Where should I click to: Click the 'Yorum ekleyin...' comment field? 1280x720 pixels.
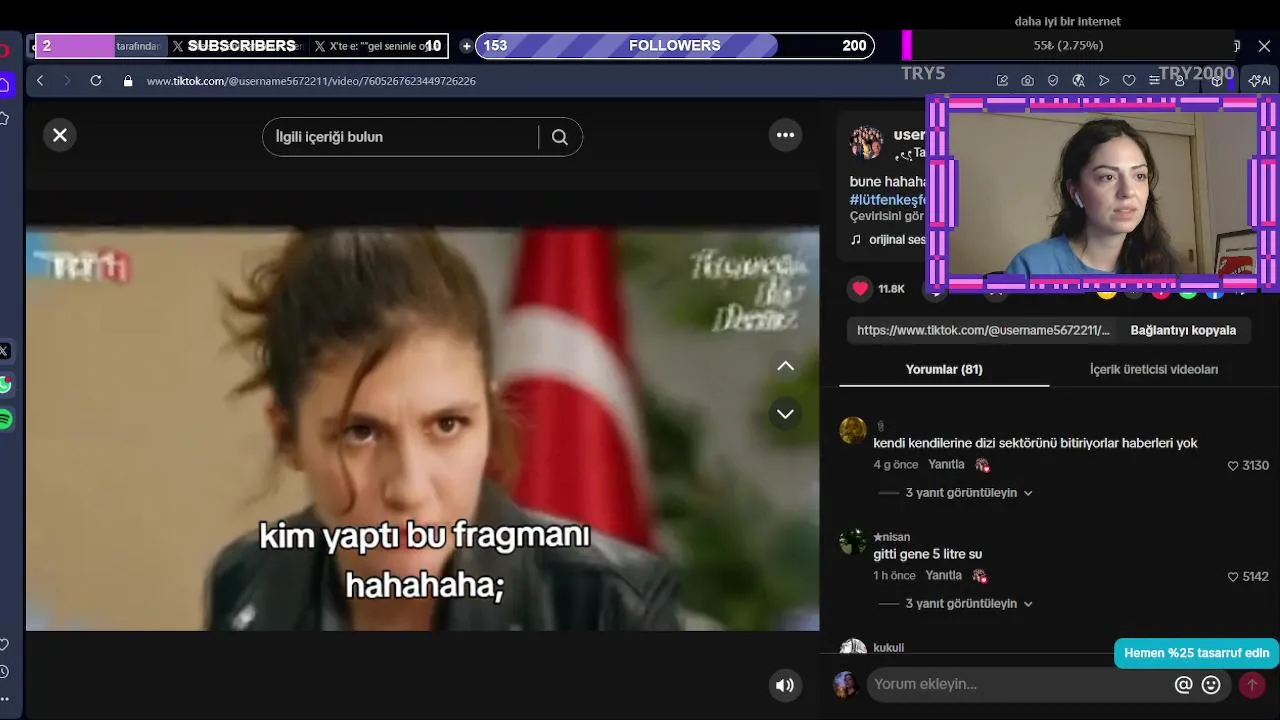(1020, 685)
